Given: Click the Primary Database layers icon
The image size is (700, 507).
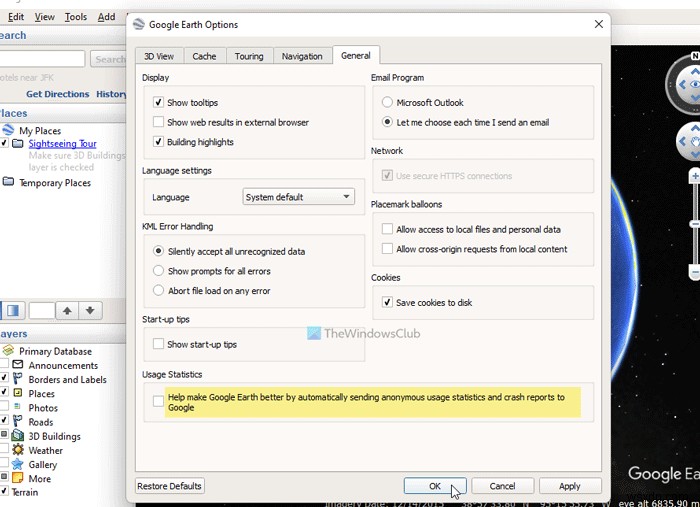Looking at the screenshot, I should (x=8, y=352).
